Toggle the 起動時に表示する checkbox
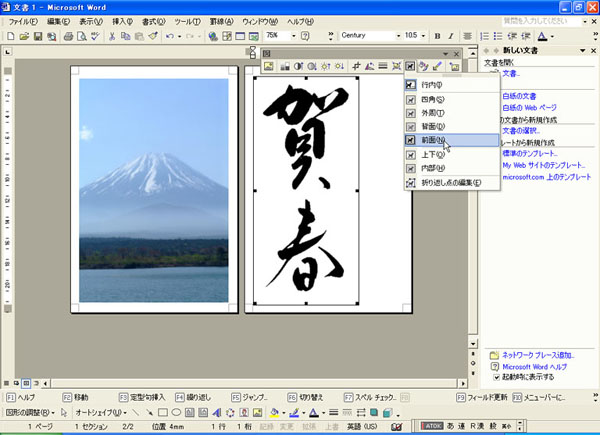Image resolution: width=600 pixels, height=435 pixels. pos(495,379)
